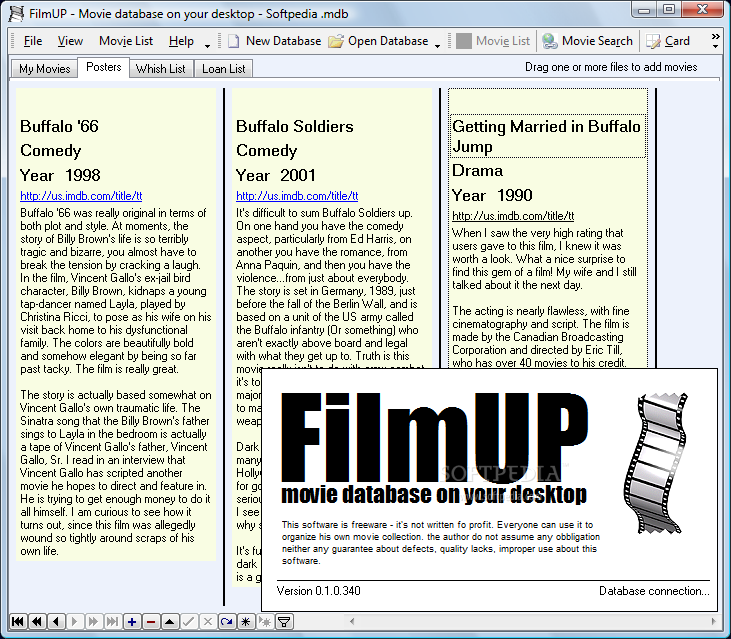Click the Comedy genre under Buffalo '66
This screenshot has width=731, height=639.
click(50, 151)
